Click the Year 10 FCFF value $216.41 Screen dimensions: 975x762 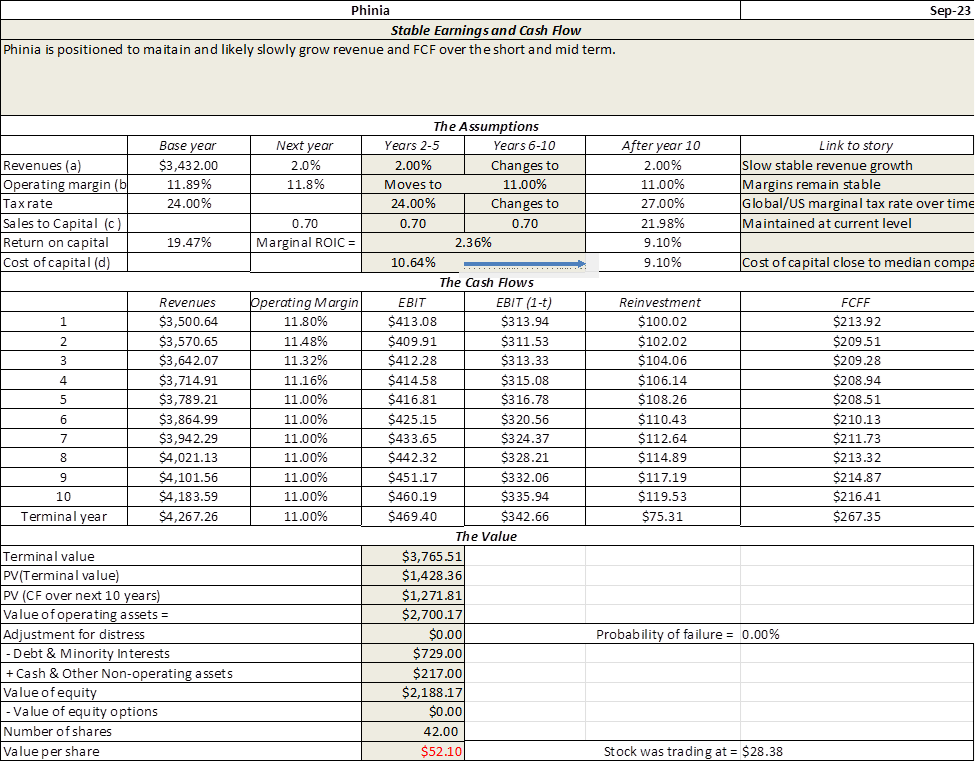tap(856, 496)
